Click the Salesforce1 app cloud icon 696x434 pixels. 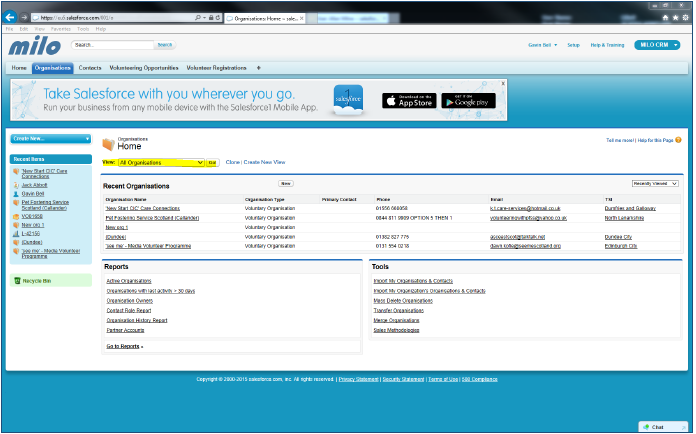coord(348,100)
